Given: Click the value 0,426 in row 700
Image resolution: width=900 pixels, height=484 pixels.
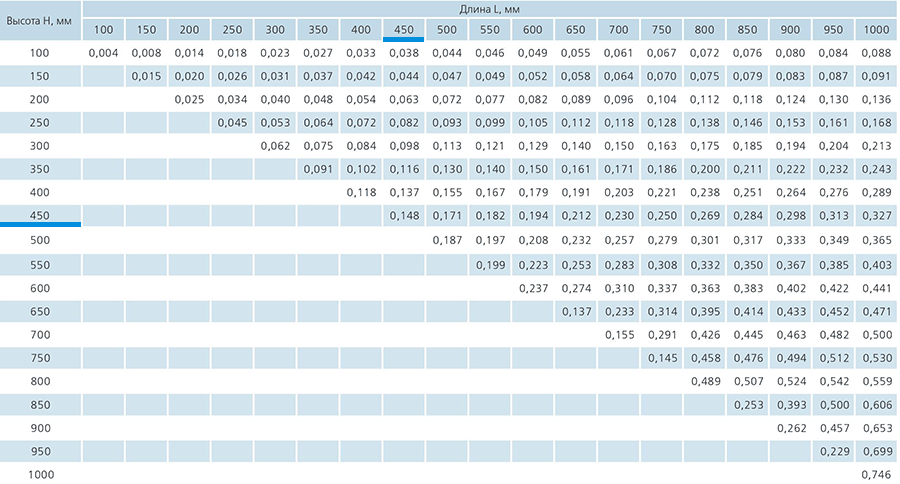Looking at the screenshot, I should [705, 335].
